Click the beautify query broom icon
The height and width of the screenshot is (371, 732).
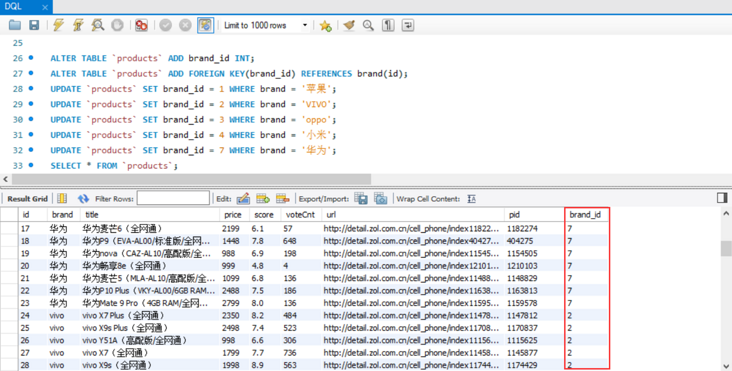(349, 25)
